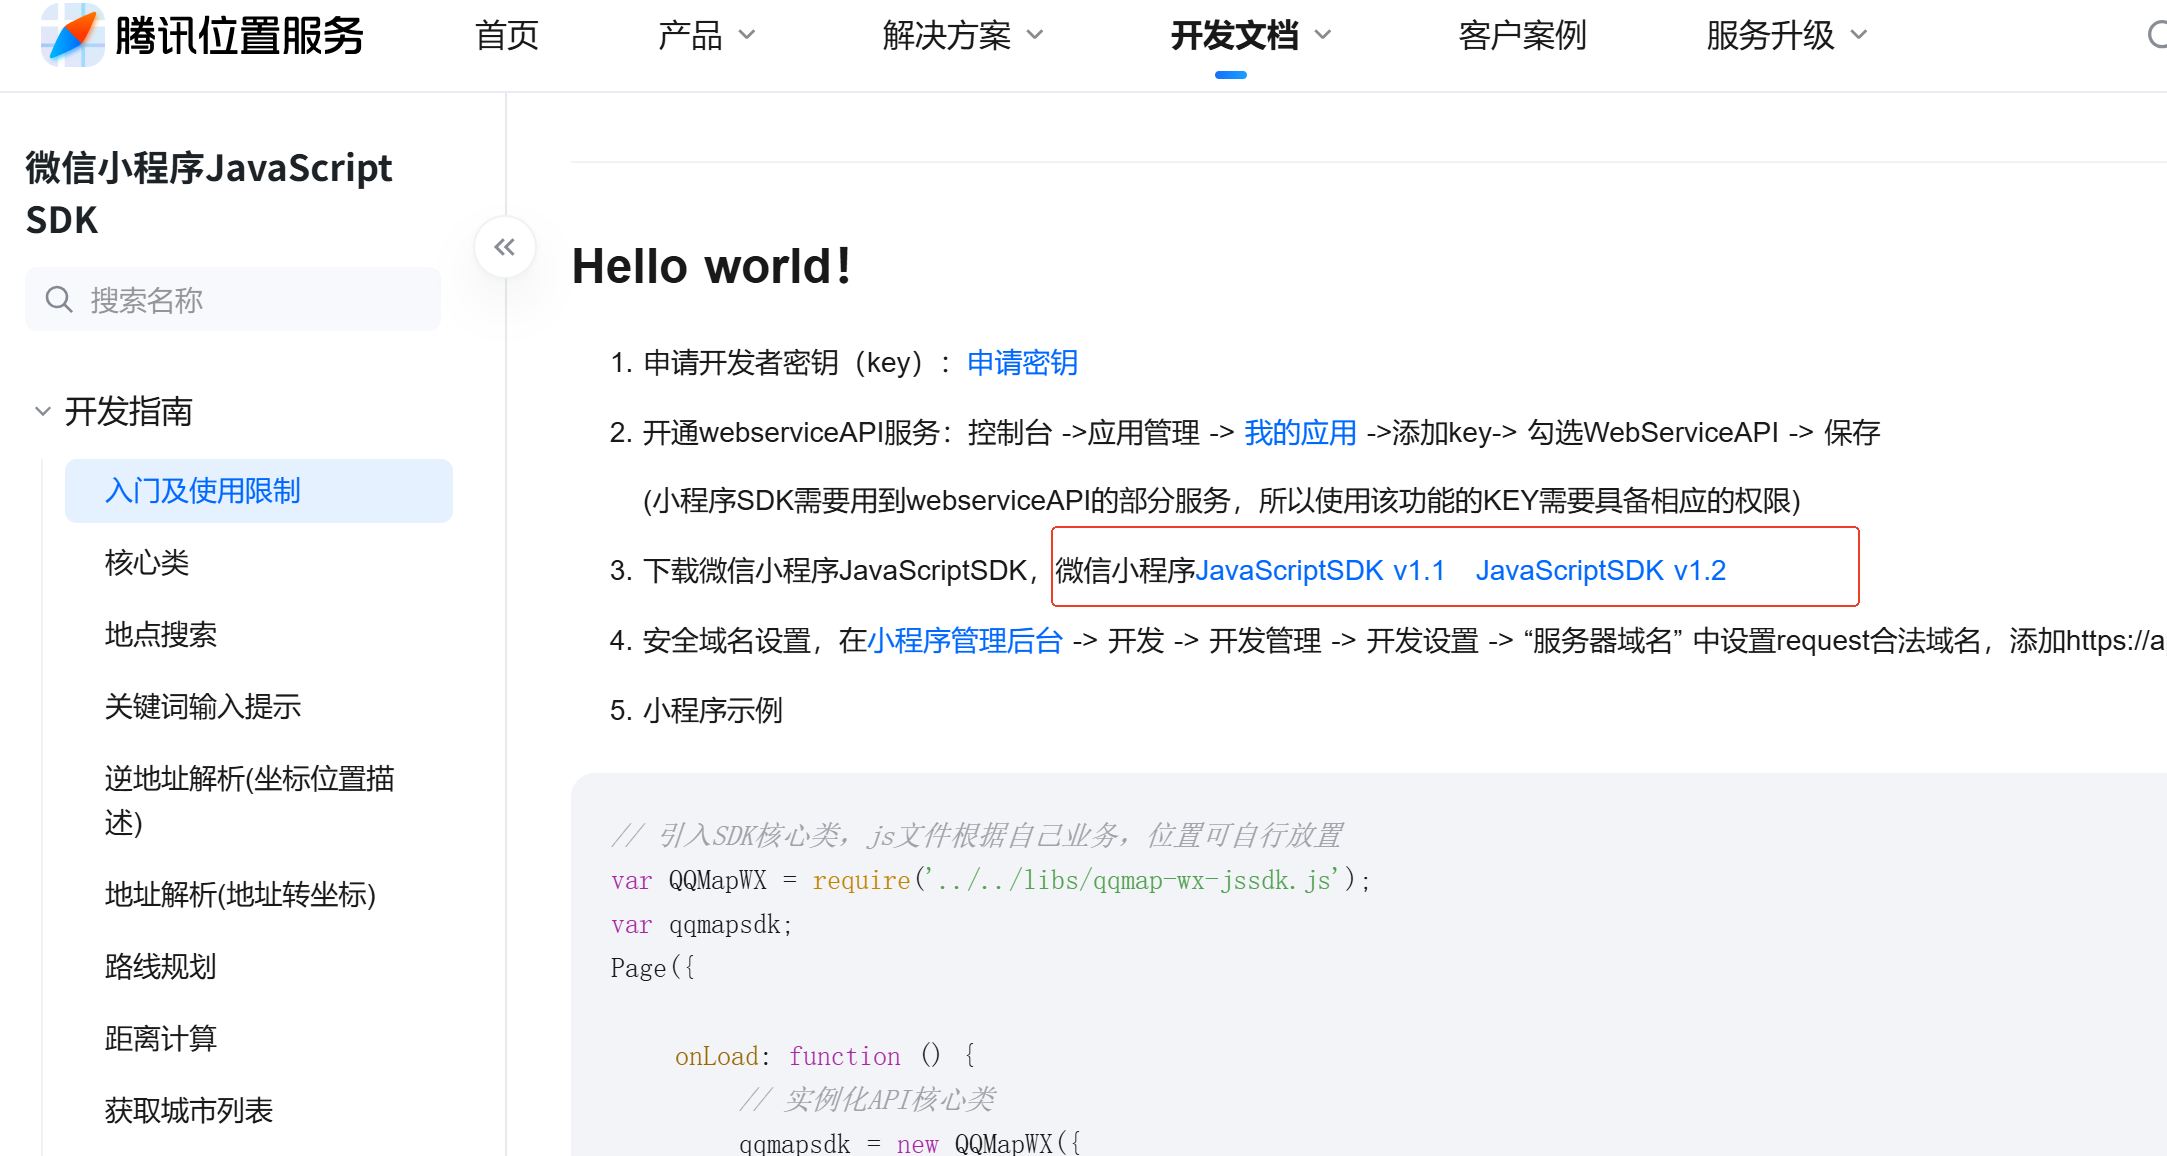Expand the 解决方案 dropdown chevron
2167x1156 pixels.
click(1036, 35)
